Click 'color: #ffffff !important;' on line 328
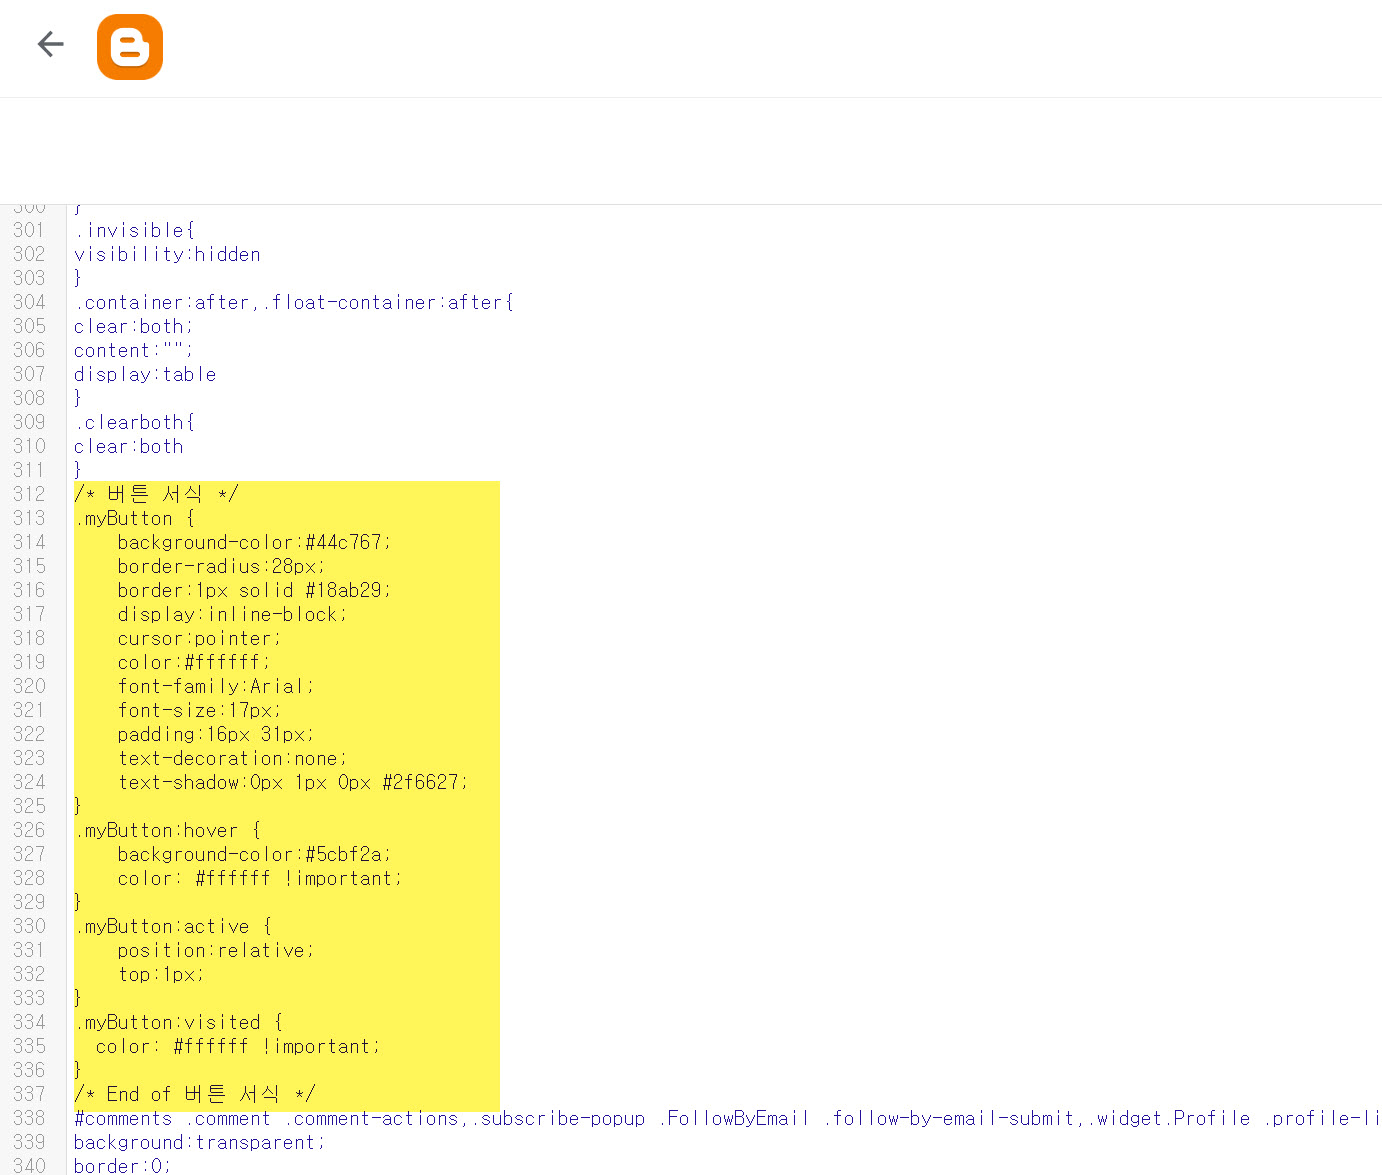The image size is (1382, 1175). (x=260, y=878)
